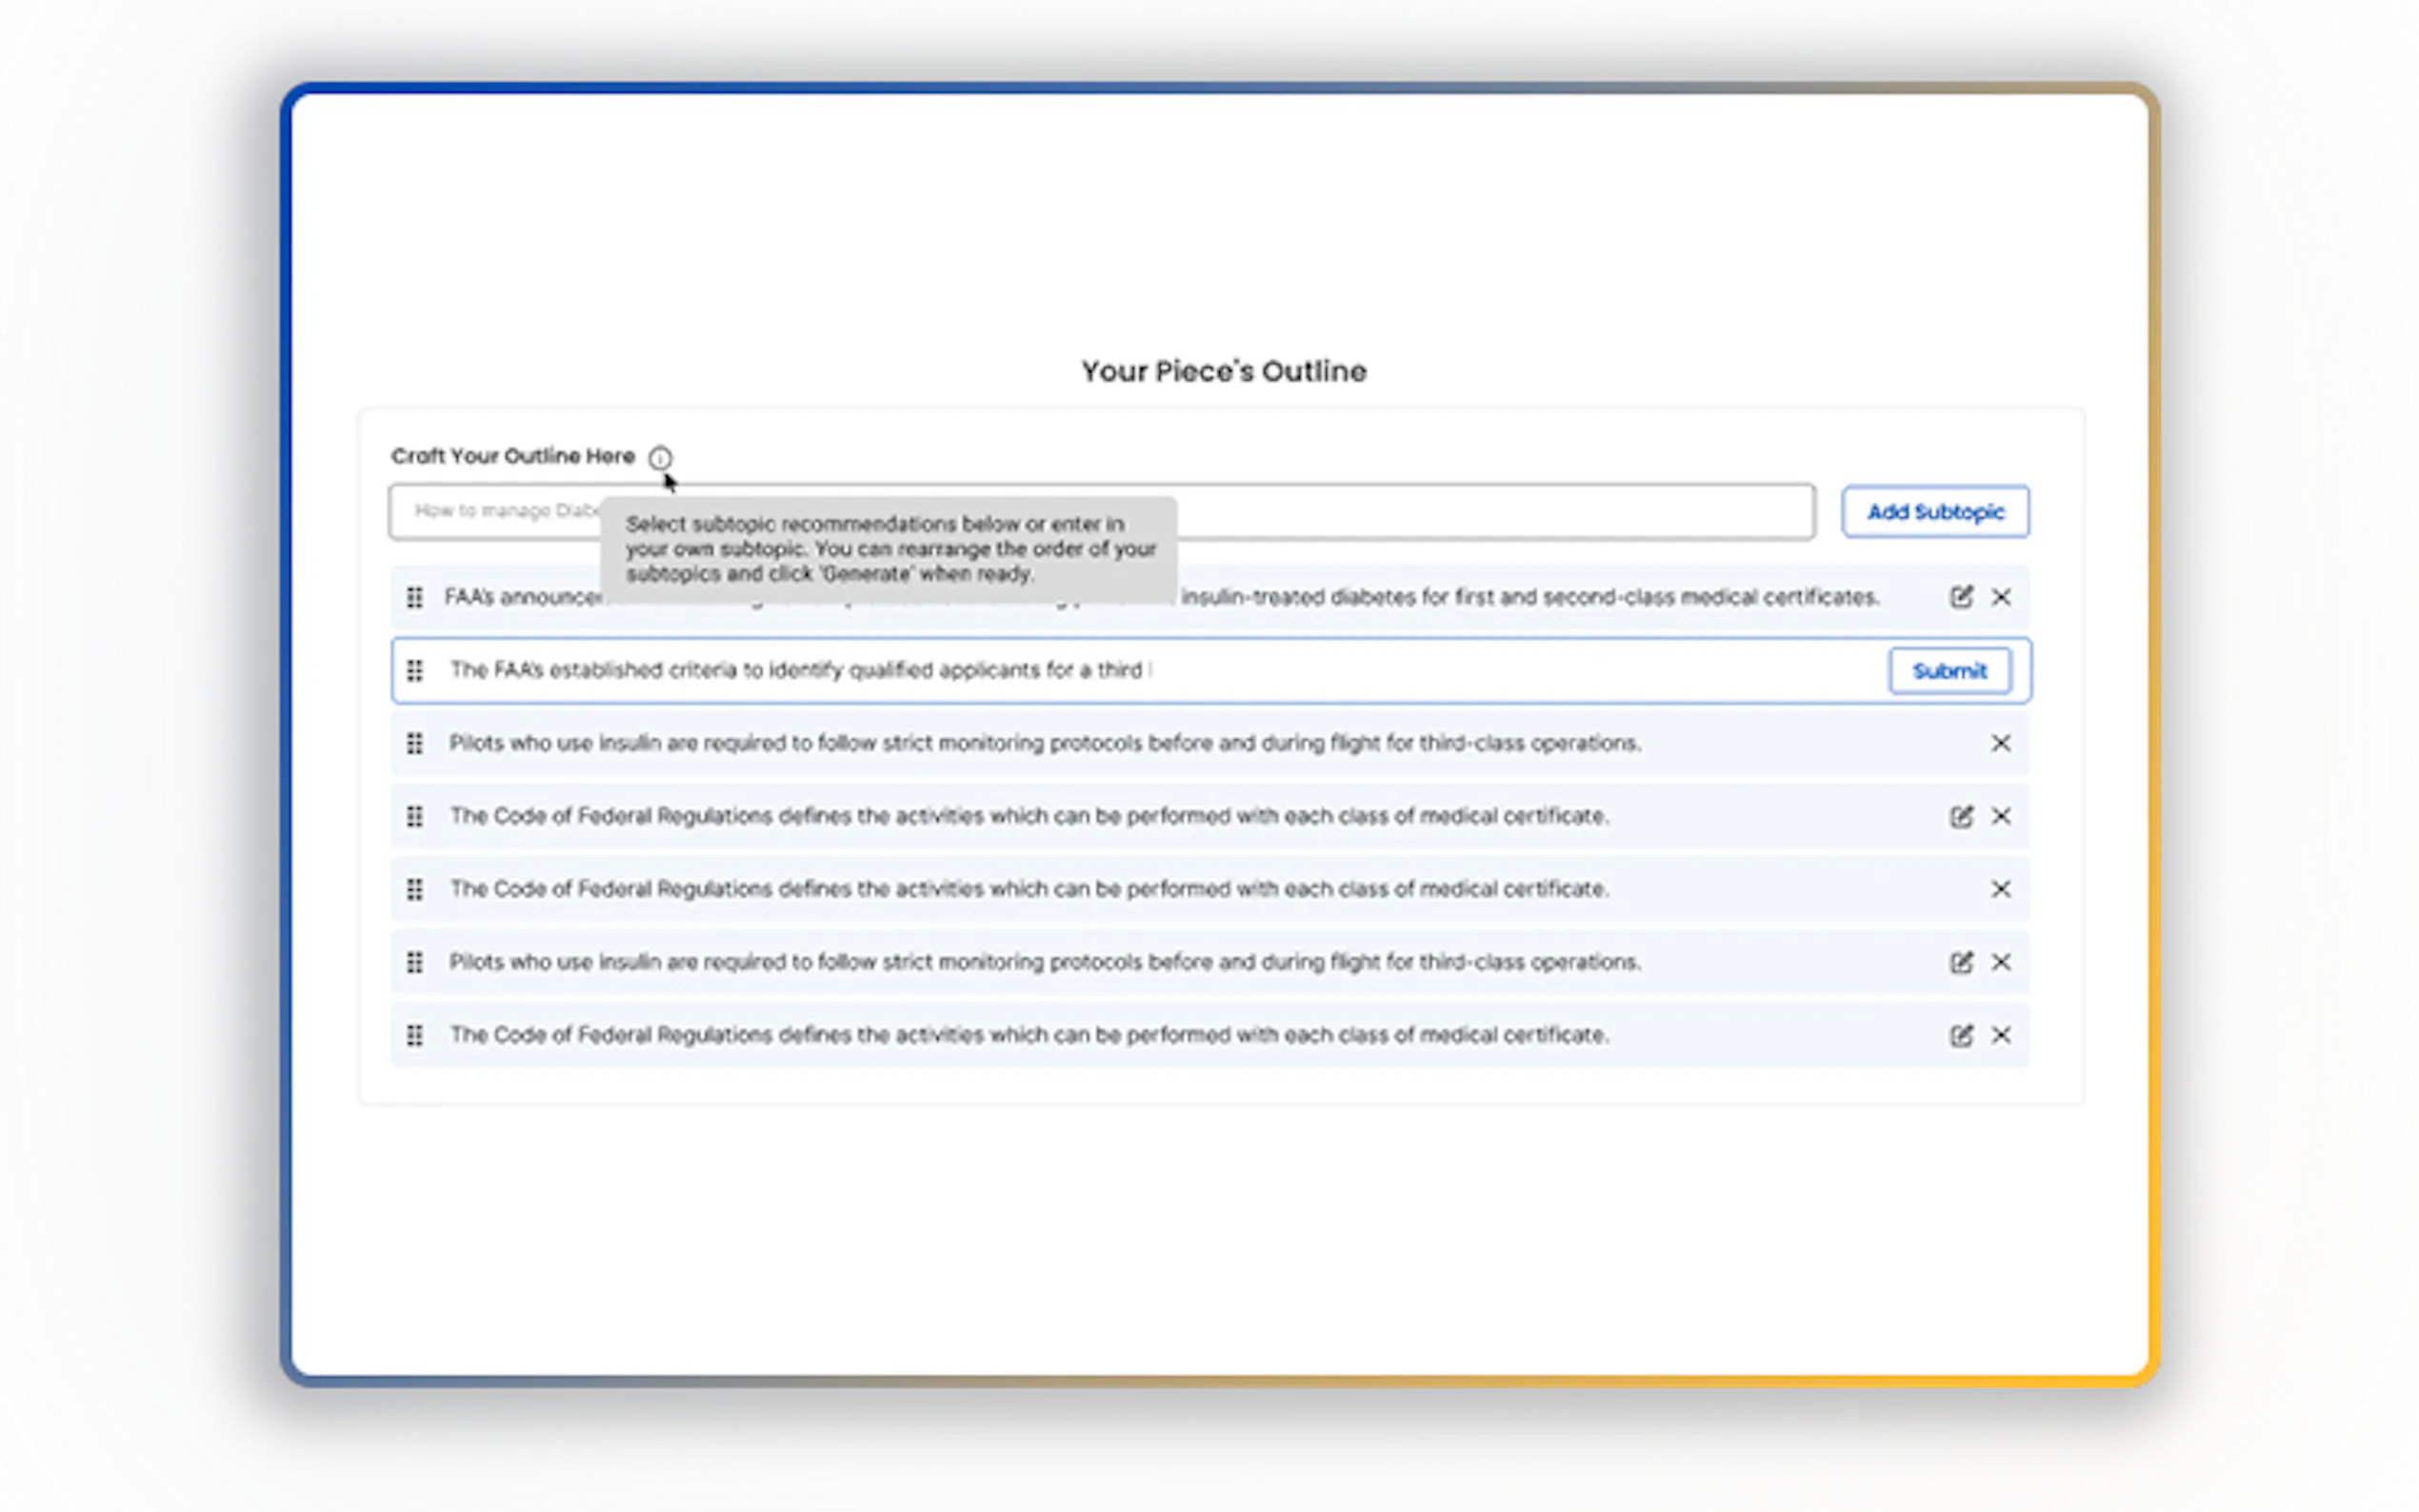Delete the fifth row Code of Federal Regulations subtopic
Image resolution: width=2419 pixels, height=1512 pixels.
tap(2001, 889)
